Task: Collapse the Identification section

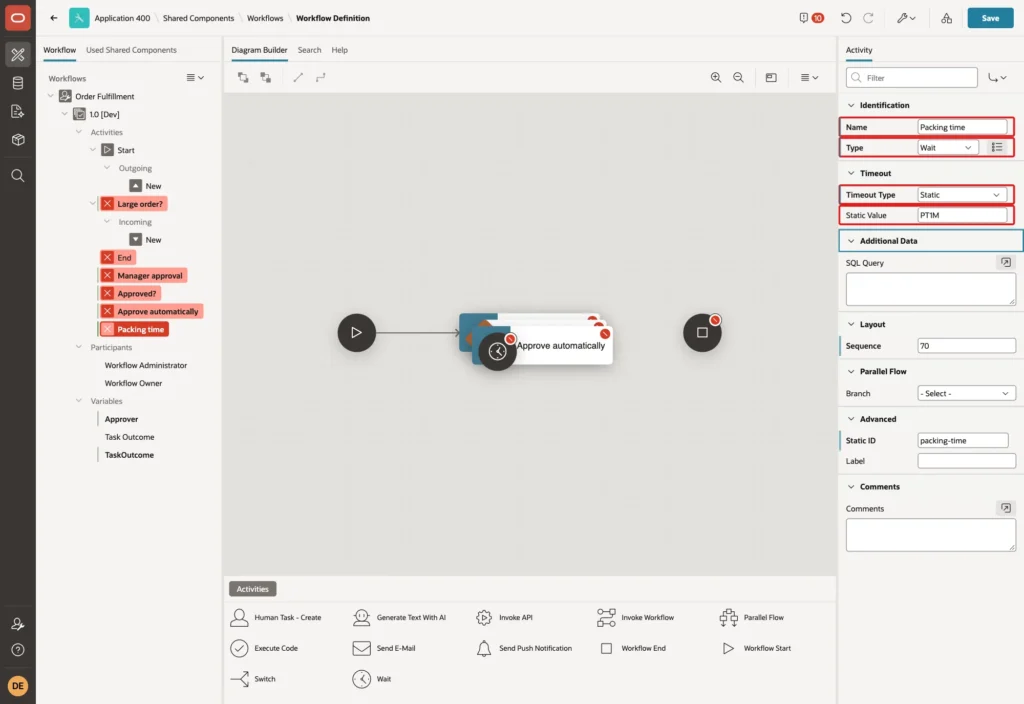Action: 851,105
